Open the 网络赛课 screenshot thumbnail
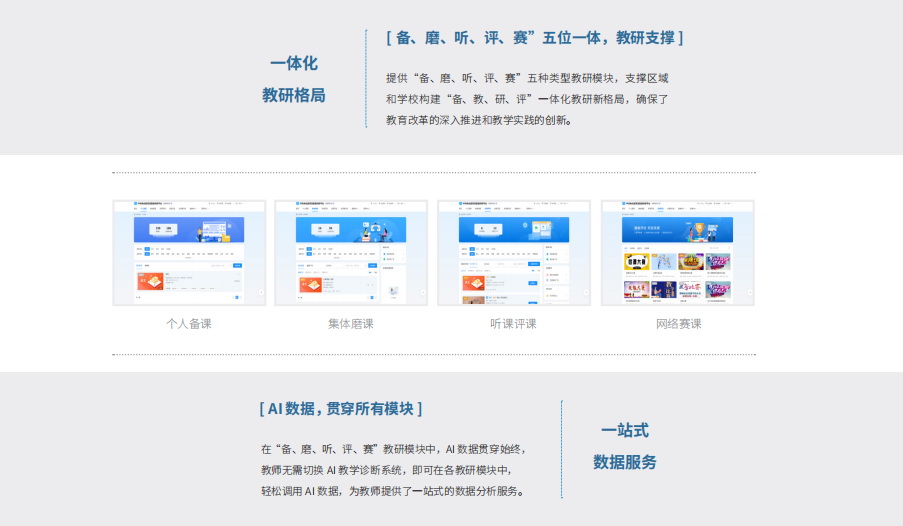903x526 pixels. (x=677, y=252)
